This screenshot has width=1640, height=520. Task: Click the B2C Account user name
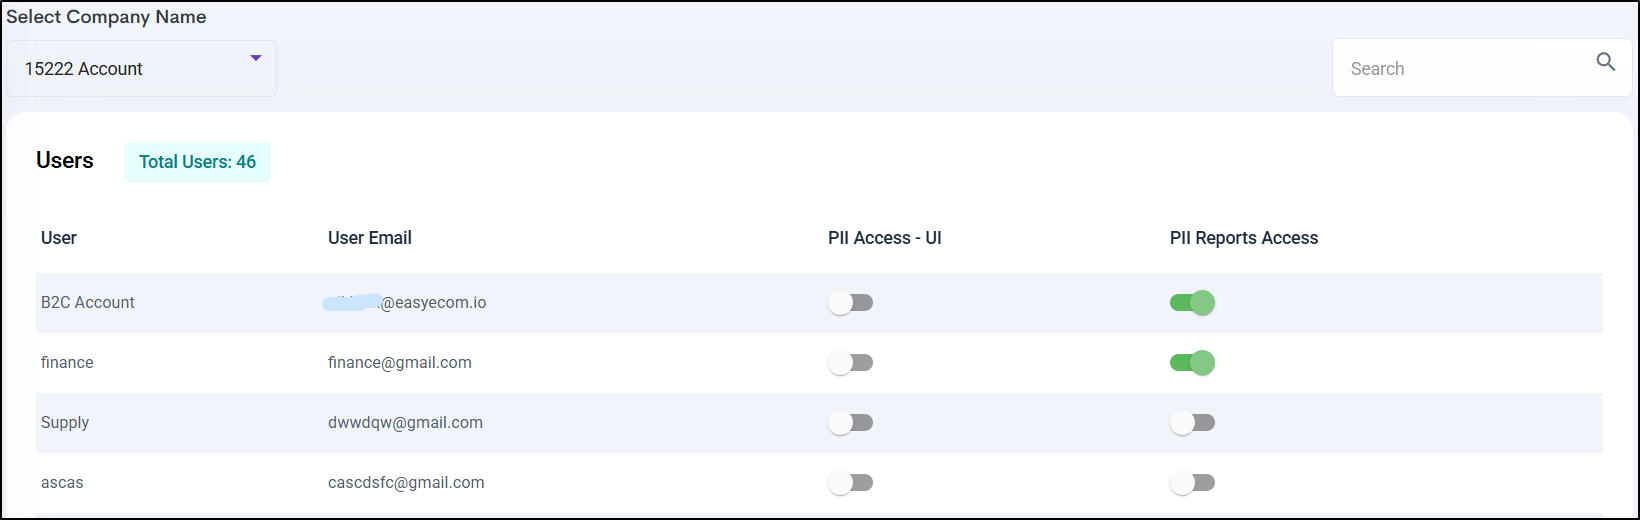click(88, 303)
